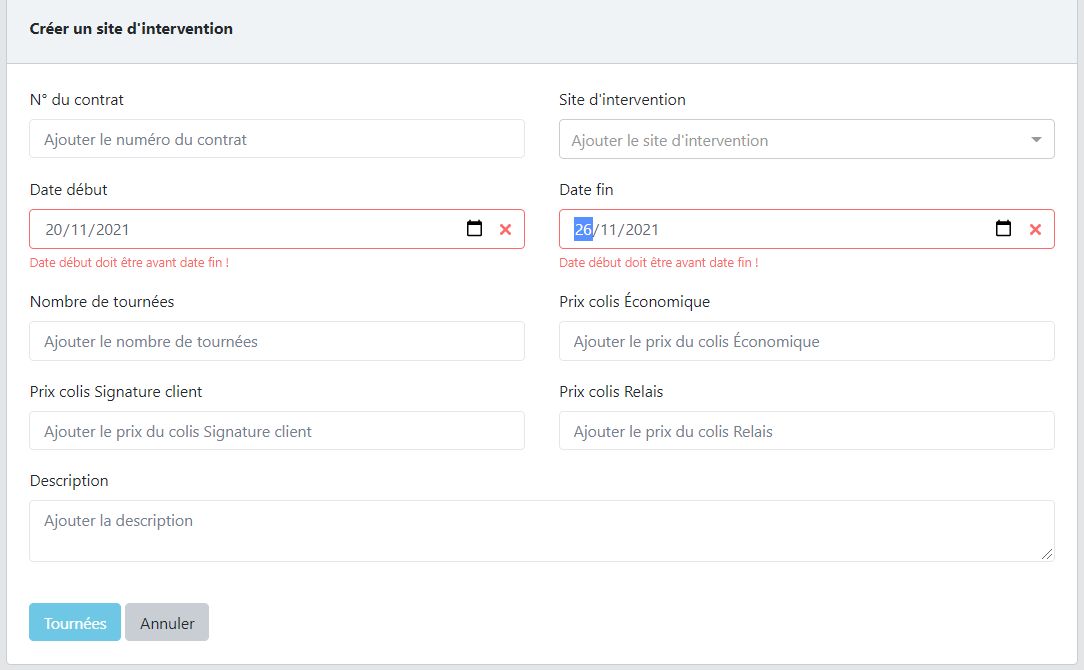Open the 'Ajouter le site d'intervention' combo box
This screenshot has width=1084, height=670.
(x=806, y=139)
